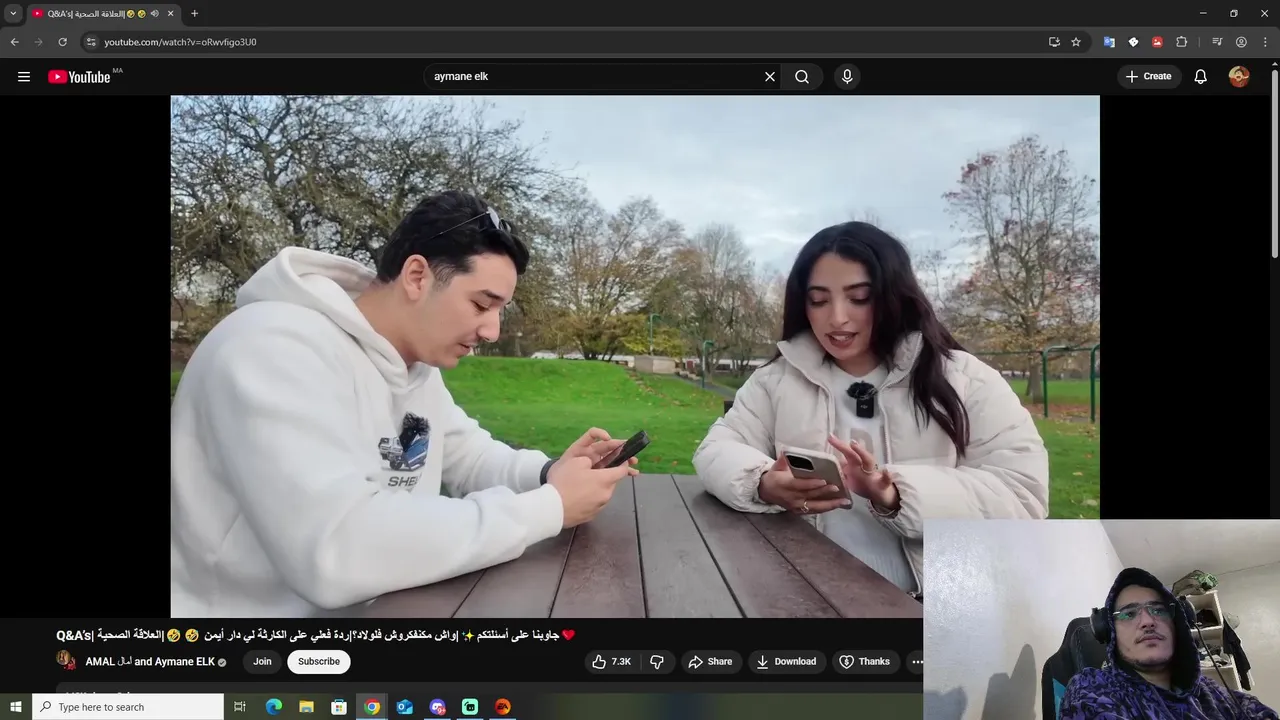Share the video
The width and height of the screenshot is (1280, 720).
(x=710, y=661)
